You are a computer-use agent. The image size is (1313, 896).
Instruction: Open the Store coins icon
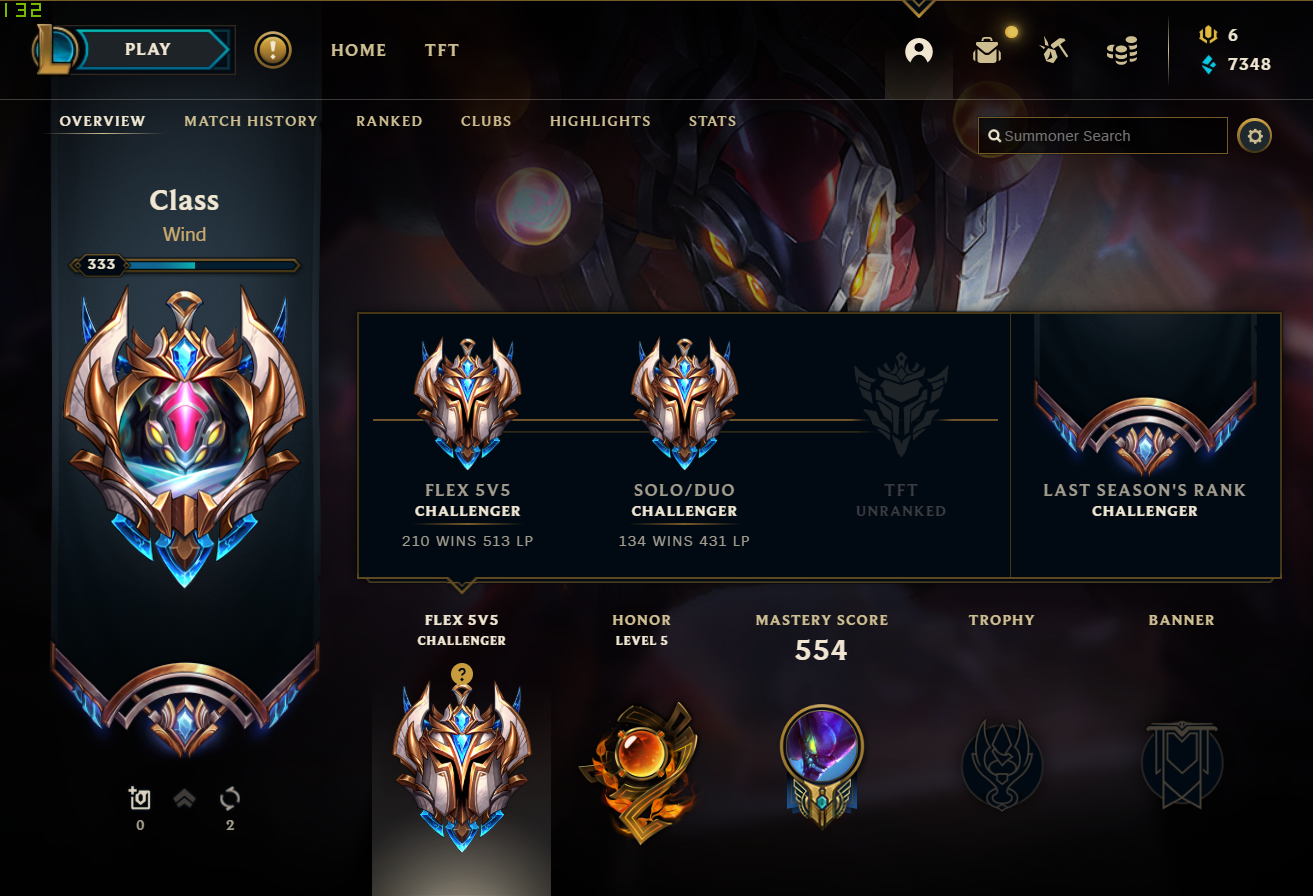click(x=1122, y=51)
